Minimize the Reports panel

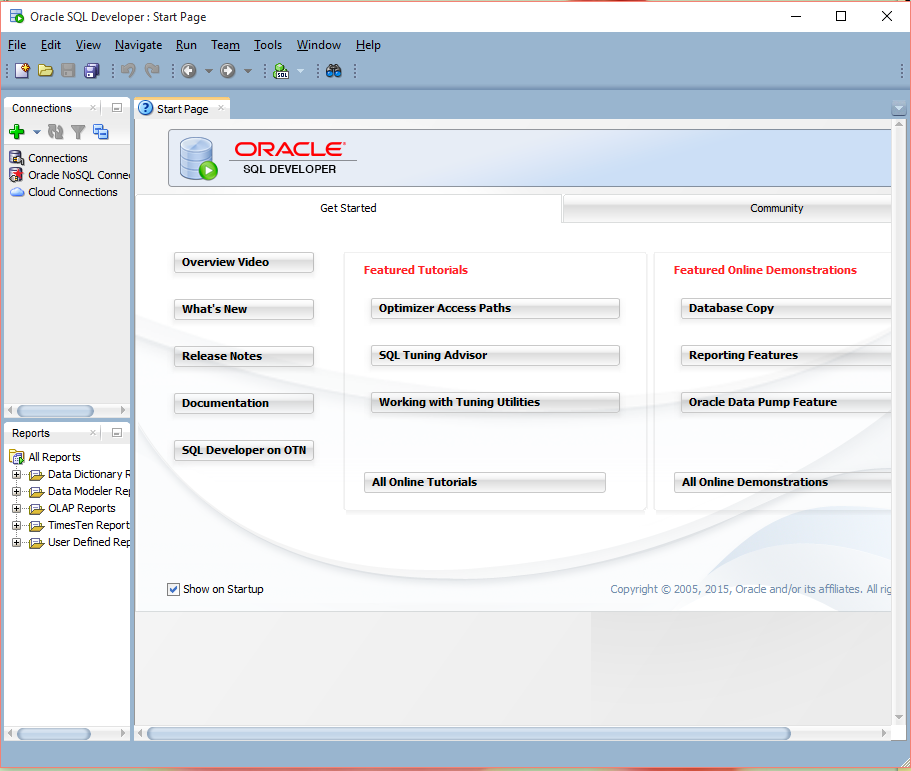117,433
